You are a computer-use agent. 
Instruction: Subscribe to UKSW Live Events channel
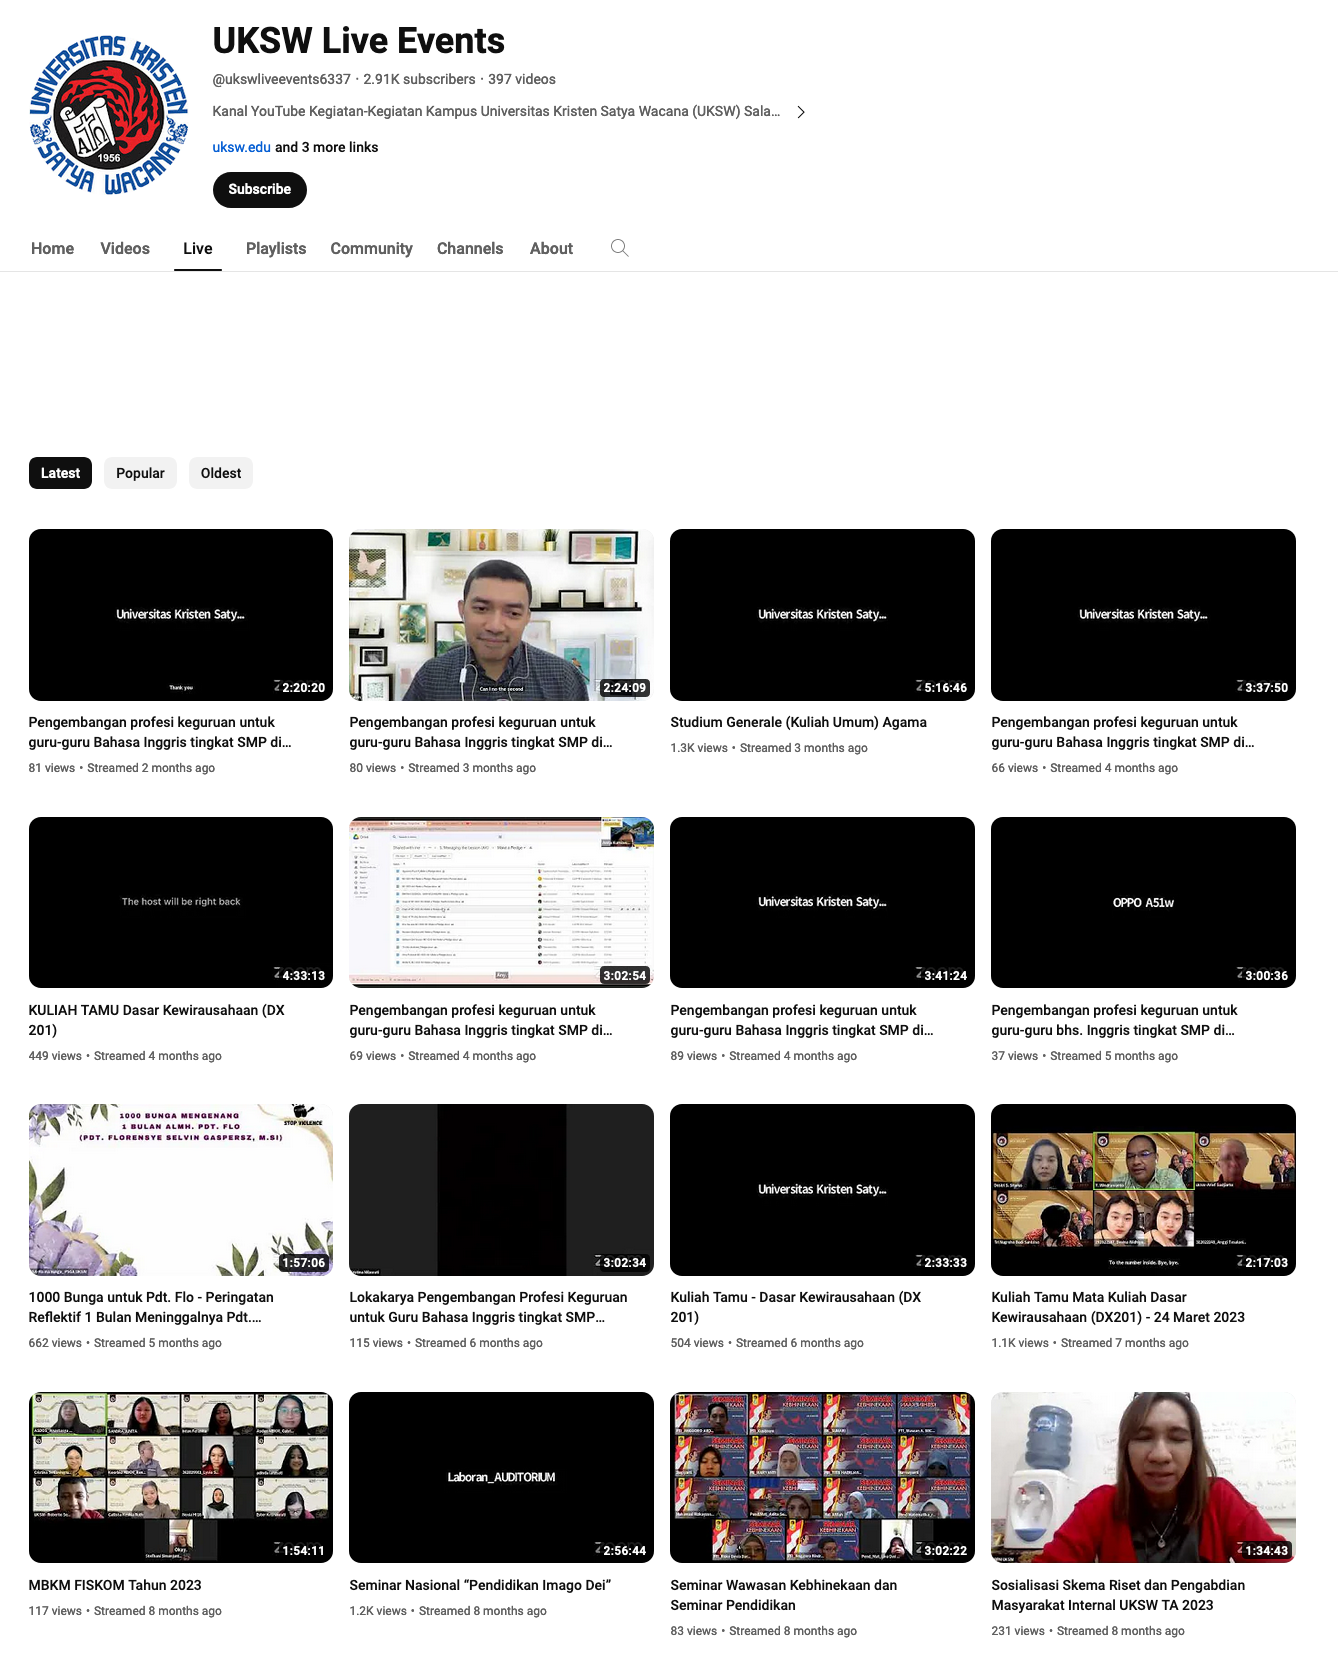pos(259,189)
